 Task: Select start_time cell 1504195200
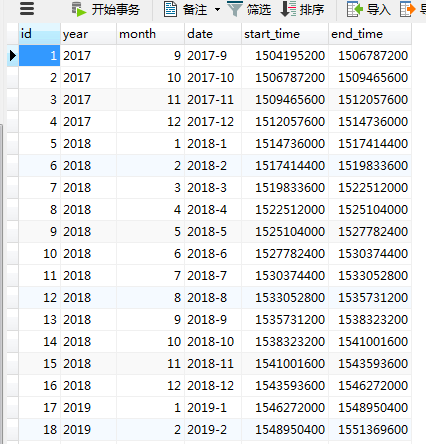285,56
